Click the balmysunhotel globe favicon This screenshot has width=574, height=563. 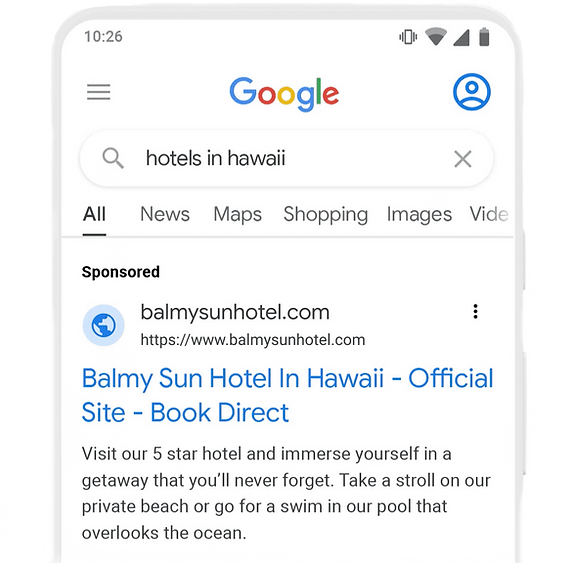pyautogui.click(x=104, y=325)
